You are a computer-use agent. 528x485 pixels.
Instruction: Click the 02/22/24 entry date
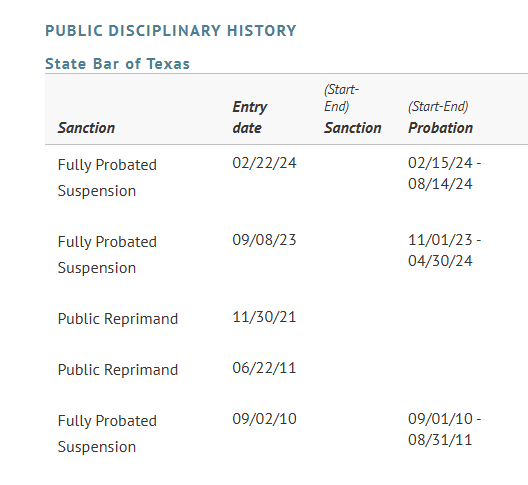[x=264, y=163]
